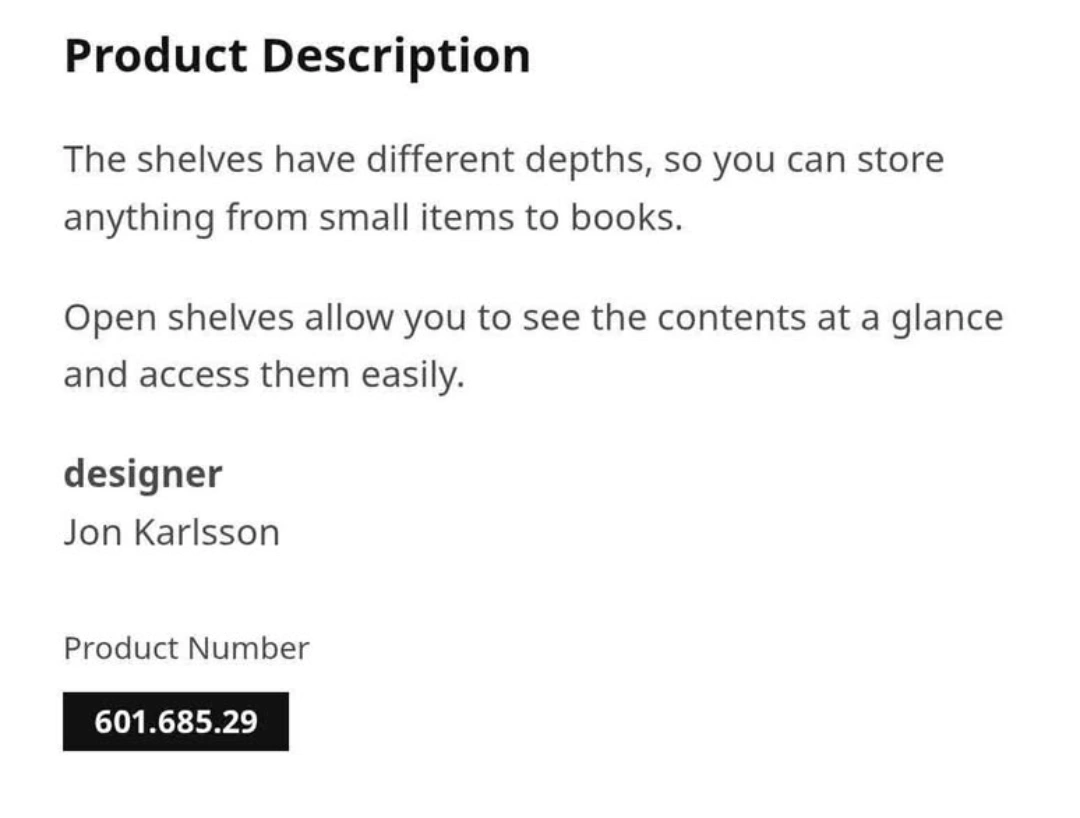1080x818 pixels.
Task: Click the word 'contents' in the second paragraph
Action: (x=731, y=319)
